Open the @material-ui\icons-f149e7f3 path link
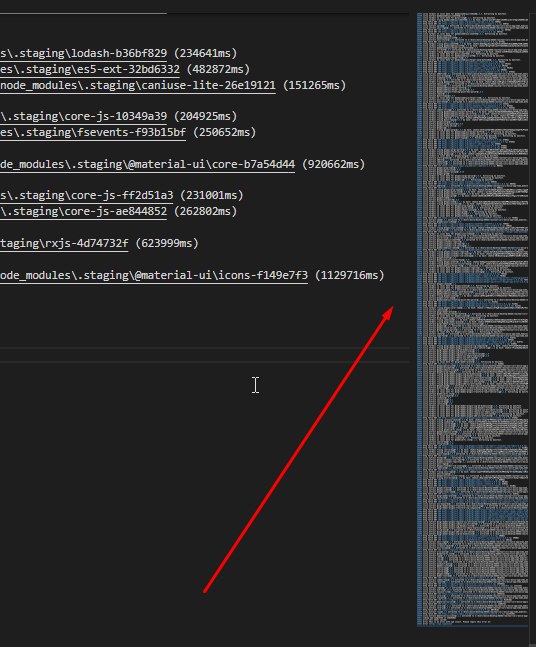 (154, 275)
